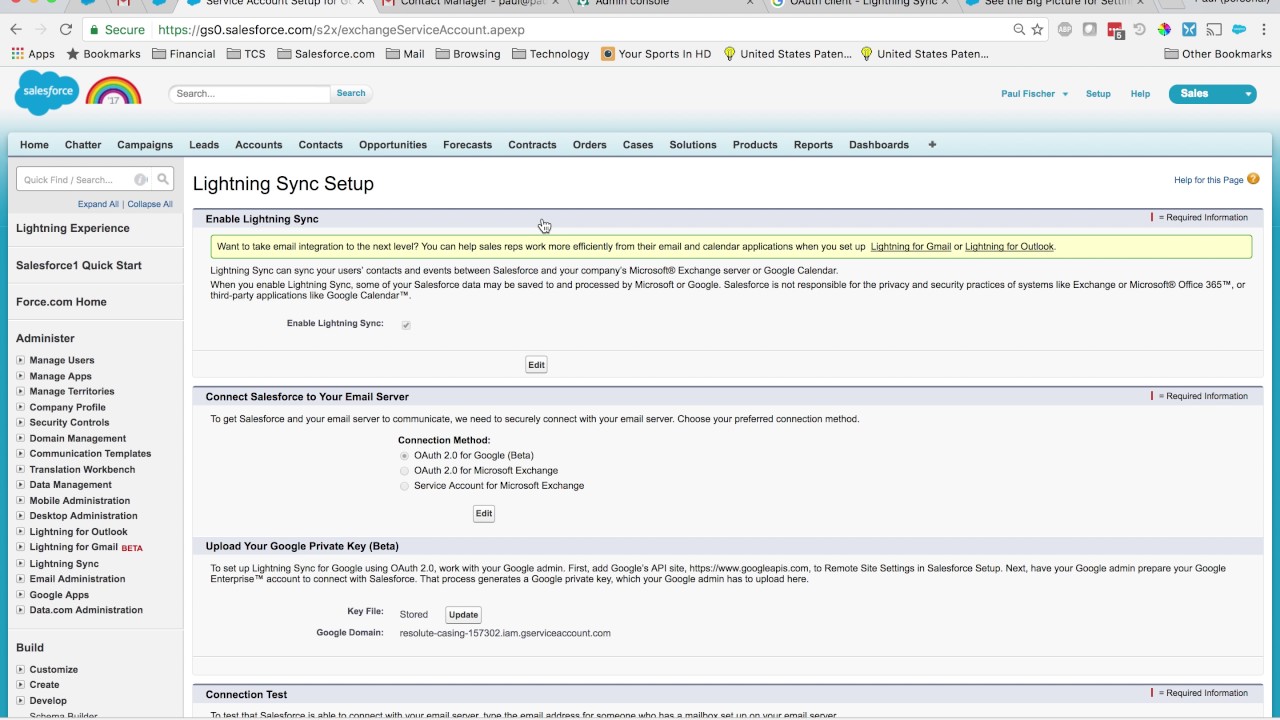Image resolution: width=1280 pixels, height=720 pixels.
Task: Switch to the Dashboards tab
Action: point(879,145)
